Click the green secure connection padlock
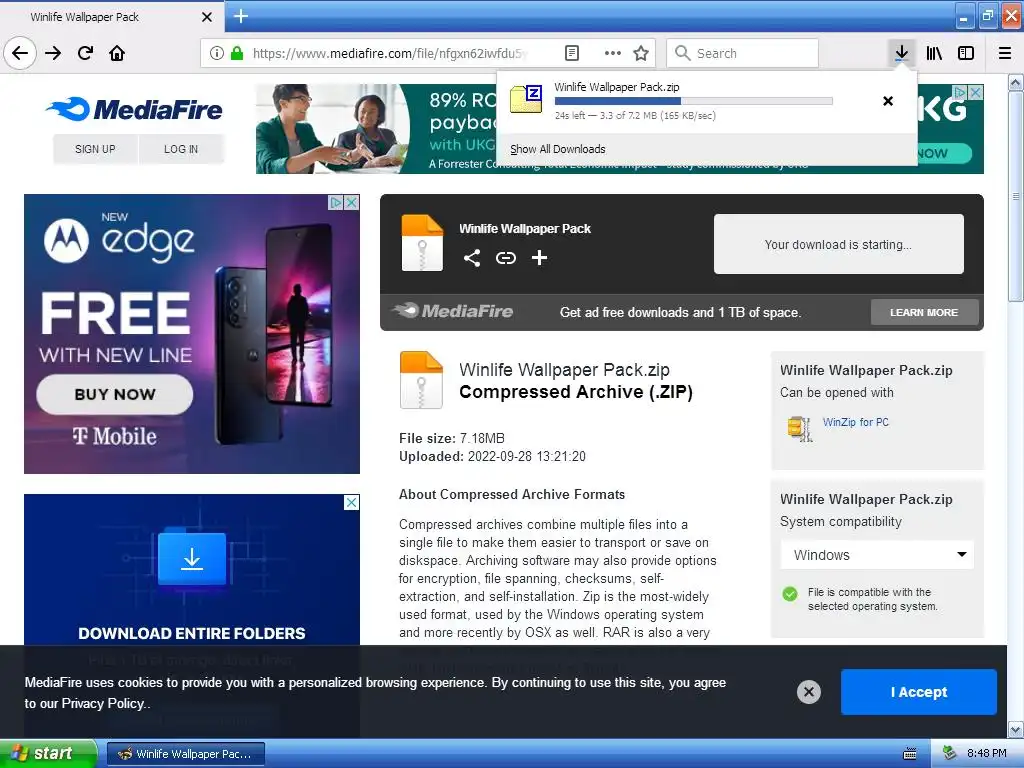 pos(237,53)
